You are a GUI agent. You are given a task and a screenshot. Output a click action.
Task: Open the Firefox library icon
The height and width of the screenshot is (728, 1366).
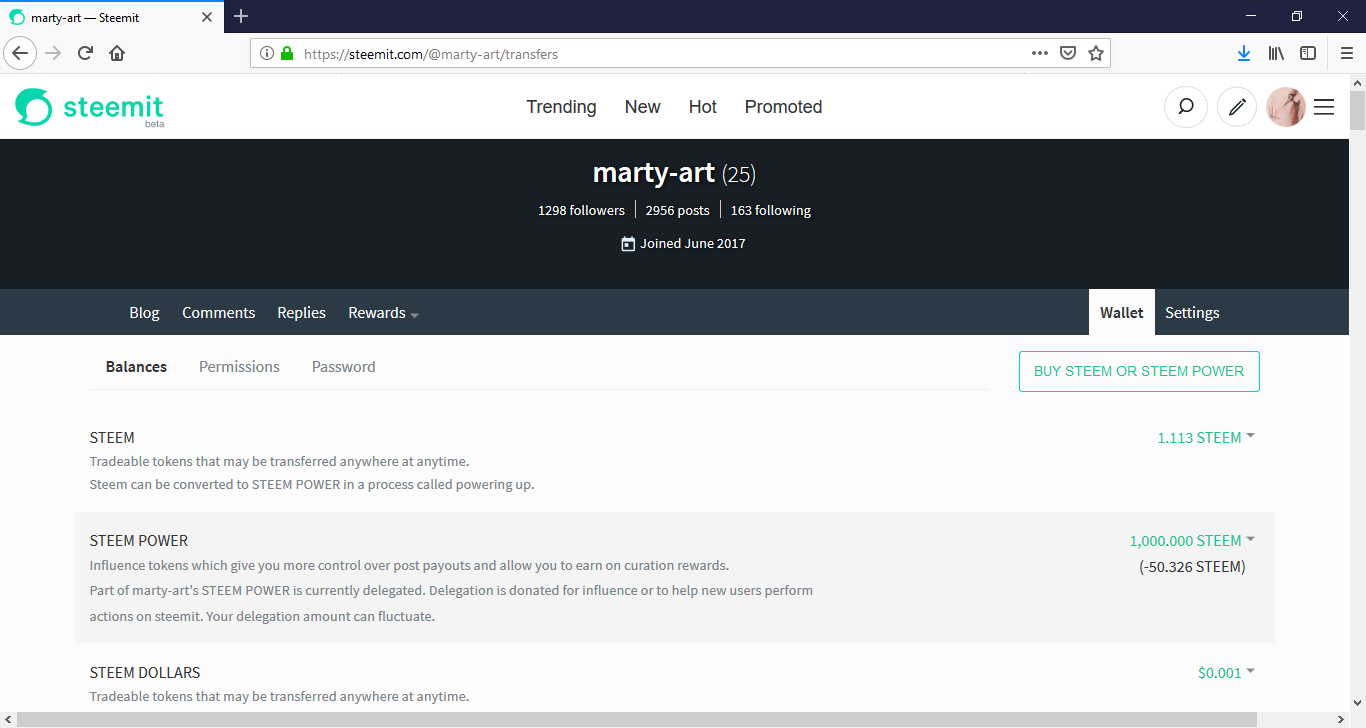[x=1276, y=53]
